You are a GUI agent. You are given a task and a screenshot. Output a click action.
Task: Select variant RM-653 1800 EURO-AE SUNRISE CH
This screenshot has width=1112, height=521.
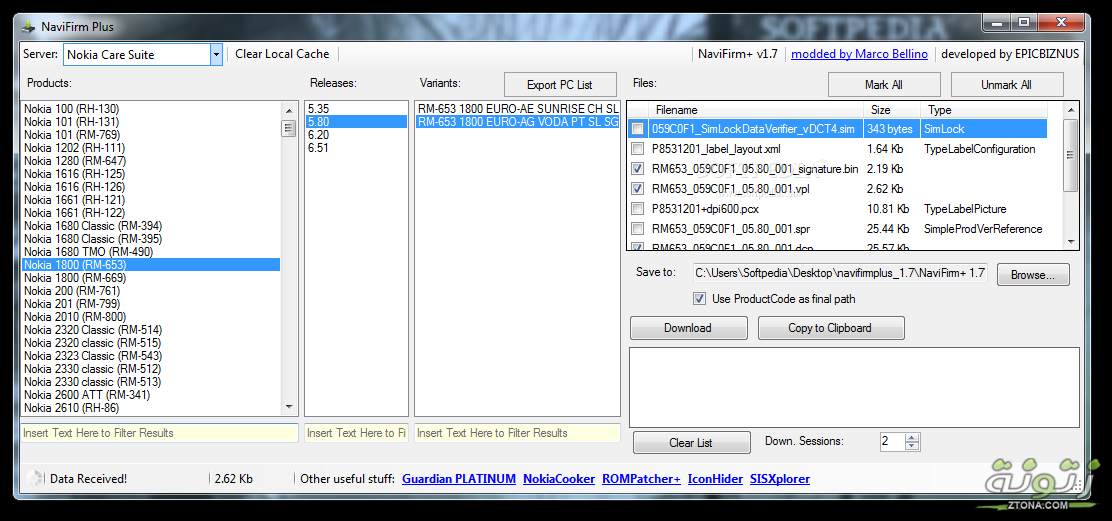tap(518, 108)
